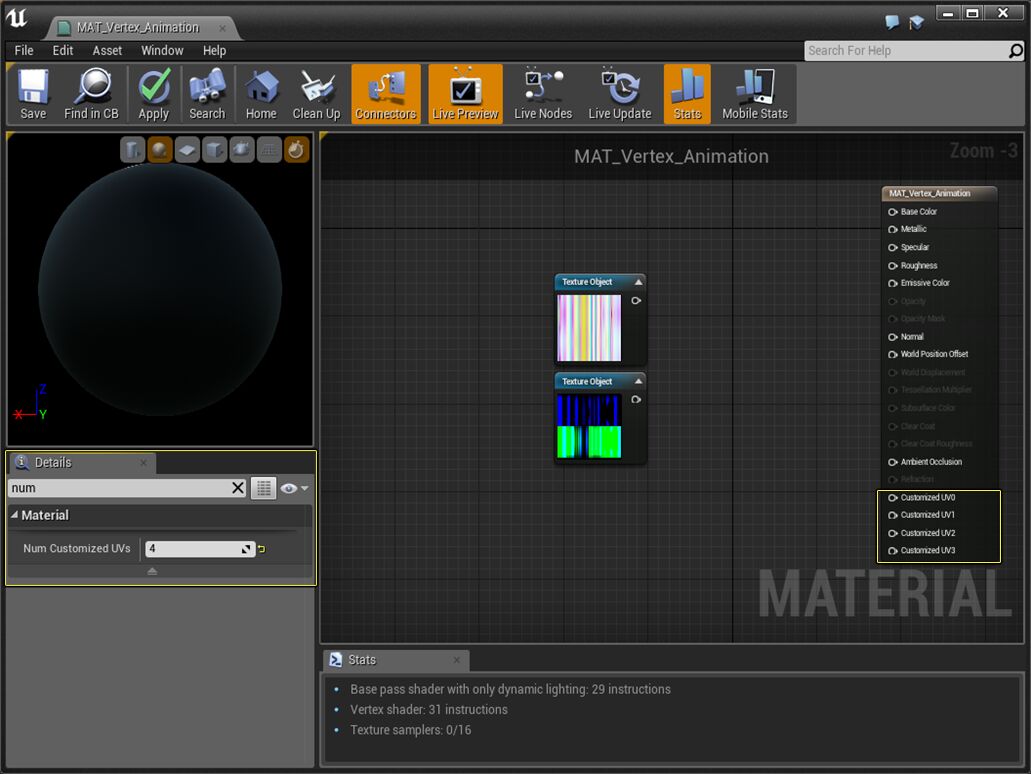Open the Search toolbar icon
This screenshot has height=774, width=1031.
pyautogui.click(x=207, y=93)
